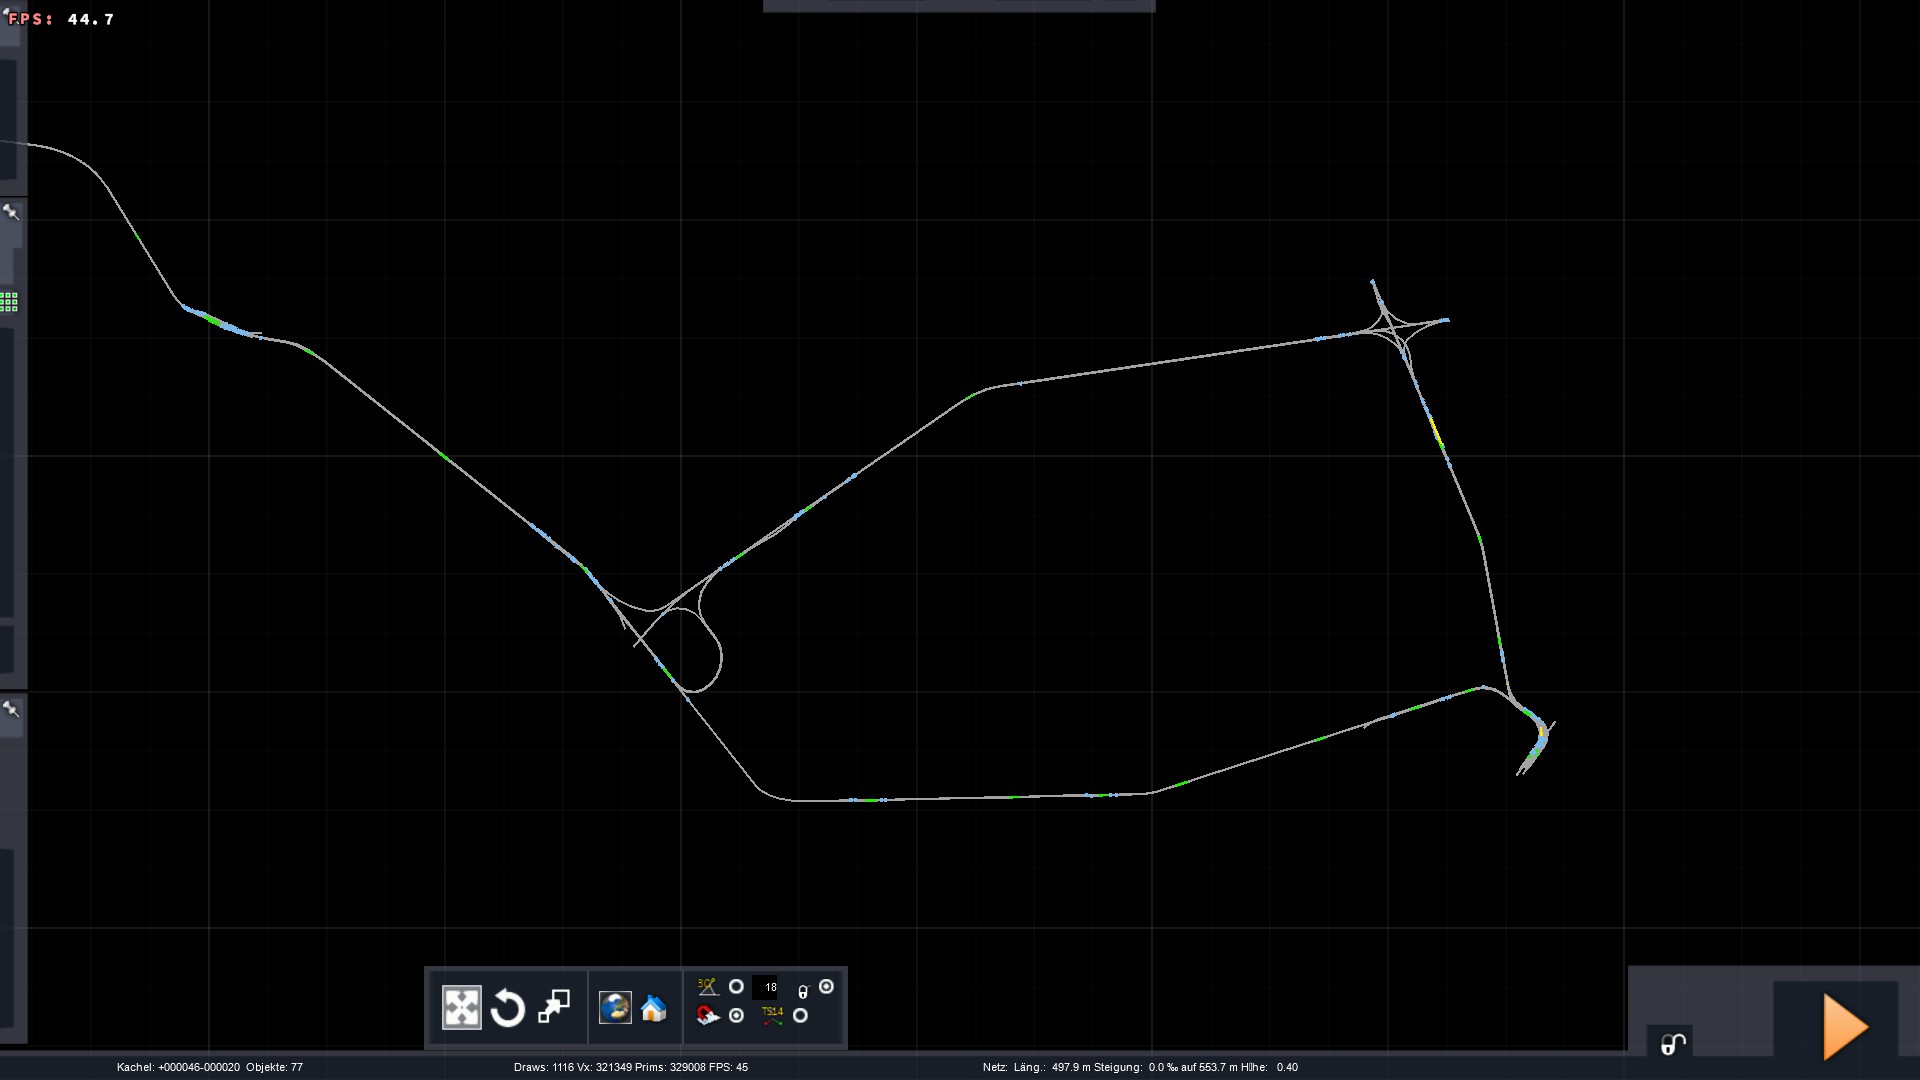This screenshot has width=1920, height=1080.
Task: Select the scale/resize tool icon
Action: click(554, 1007)
